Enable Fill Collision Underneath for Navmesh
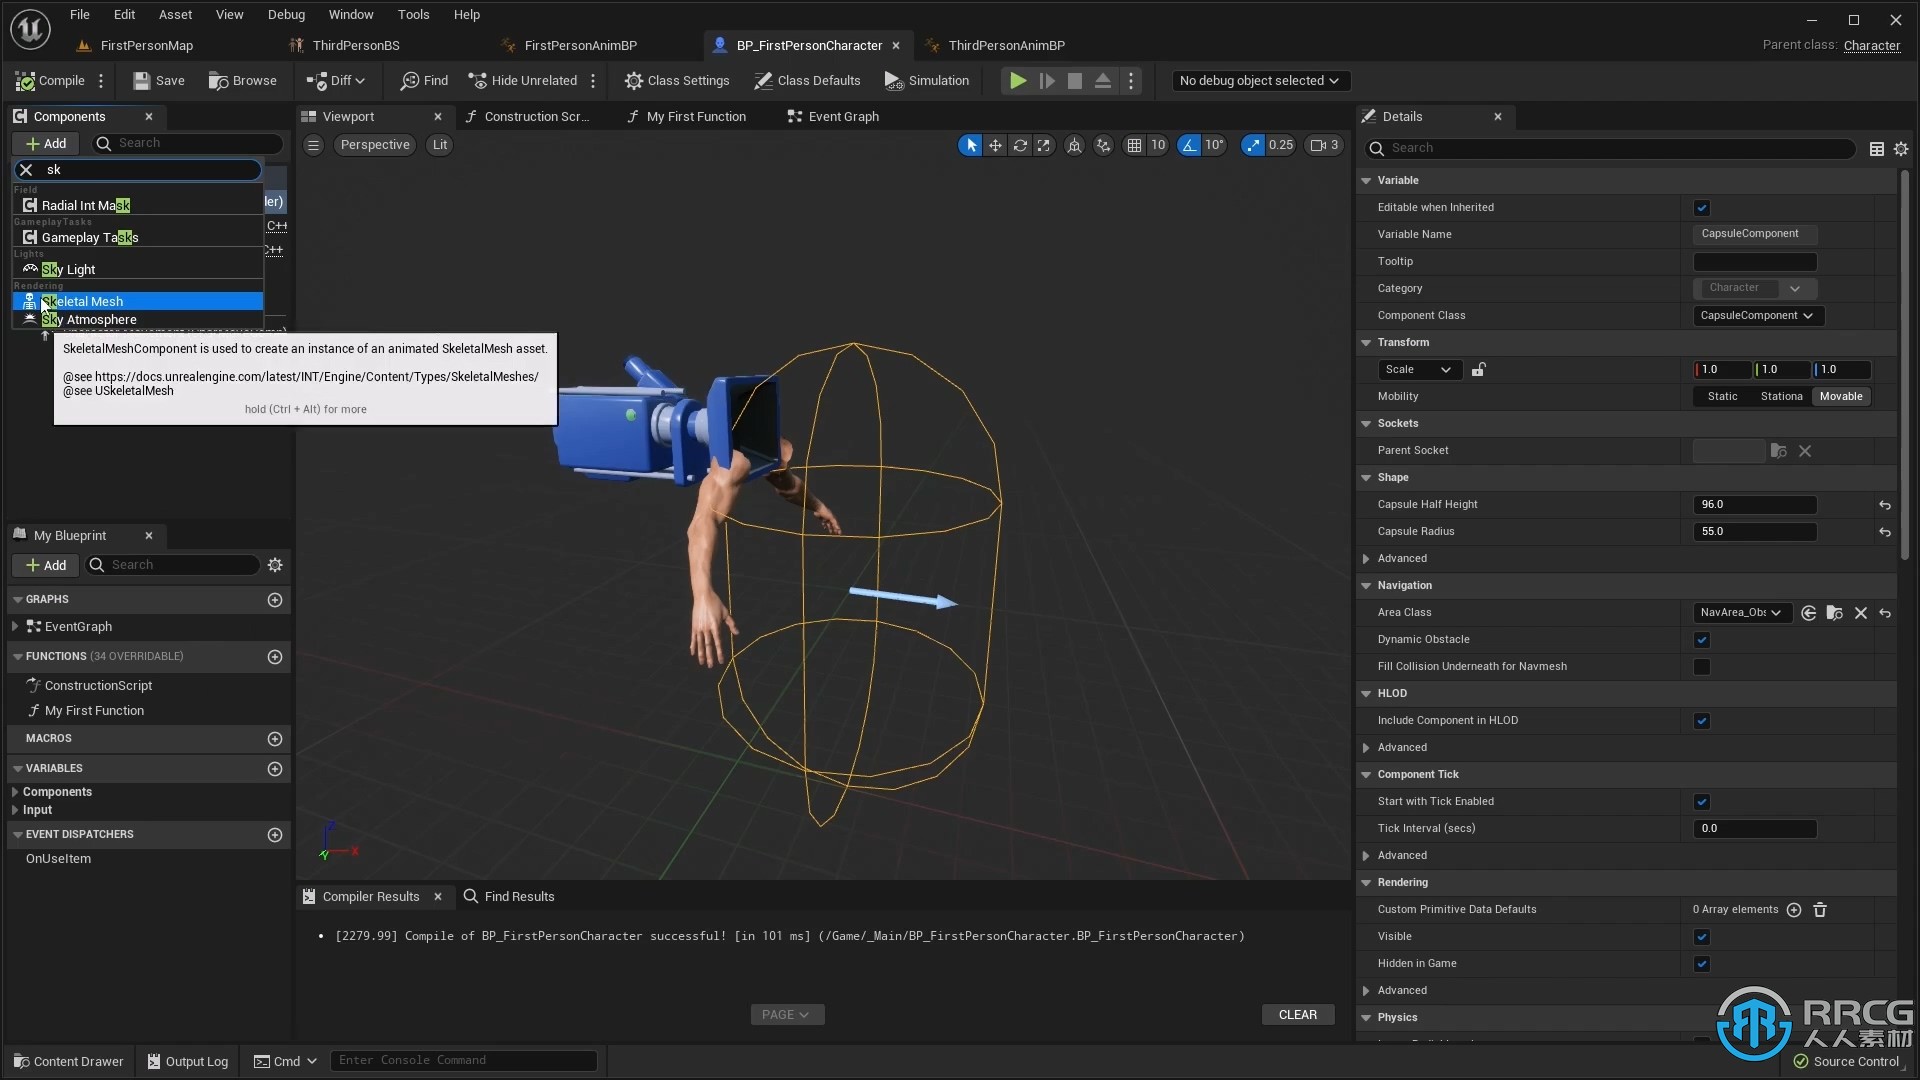1920x1080 pixels. [x=1702, y=667]
